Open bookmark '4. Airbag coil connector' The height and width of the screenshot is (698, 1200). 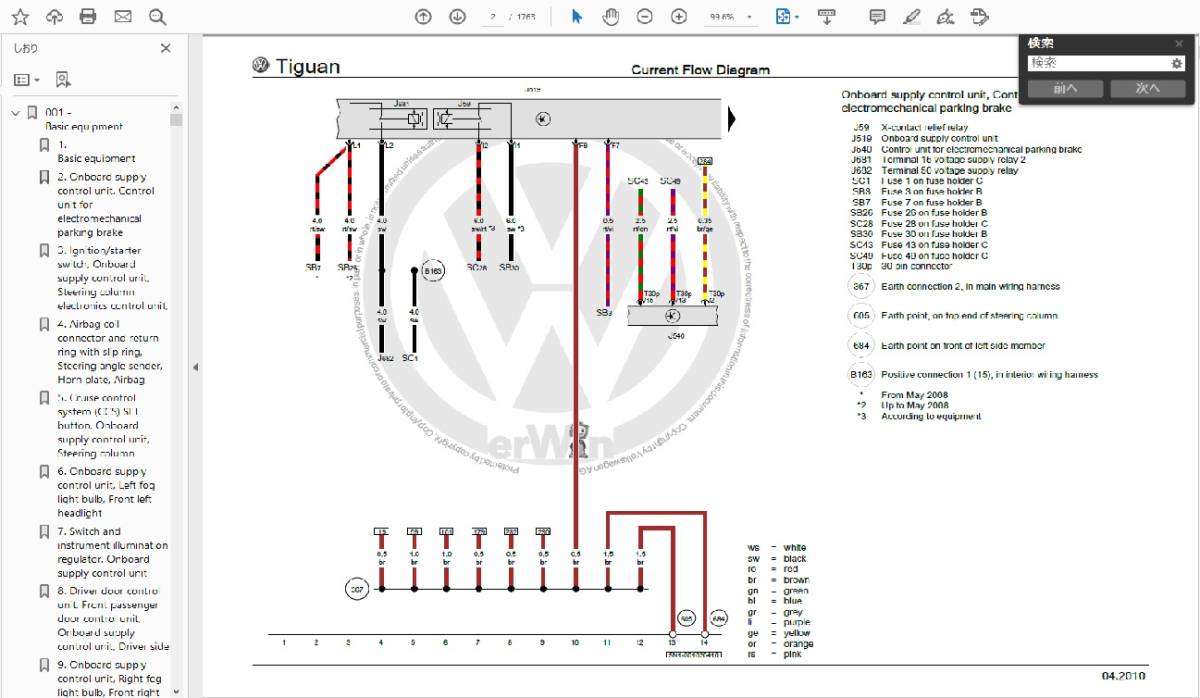[109, 352]
